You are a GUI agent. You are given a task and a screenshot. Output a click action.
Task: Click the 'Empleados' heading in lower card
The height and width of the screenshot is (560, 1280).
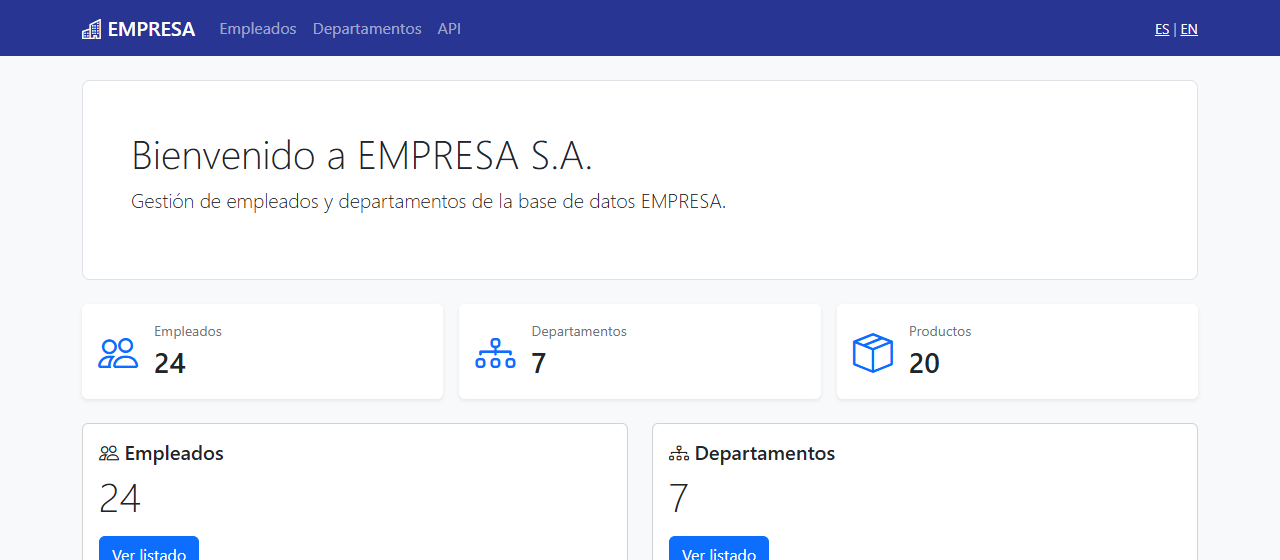174,453
